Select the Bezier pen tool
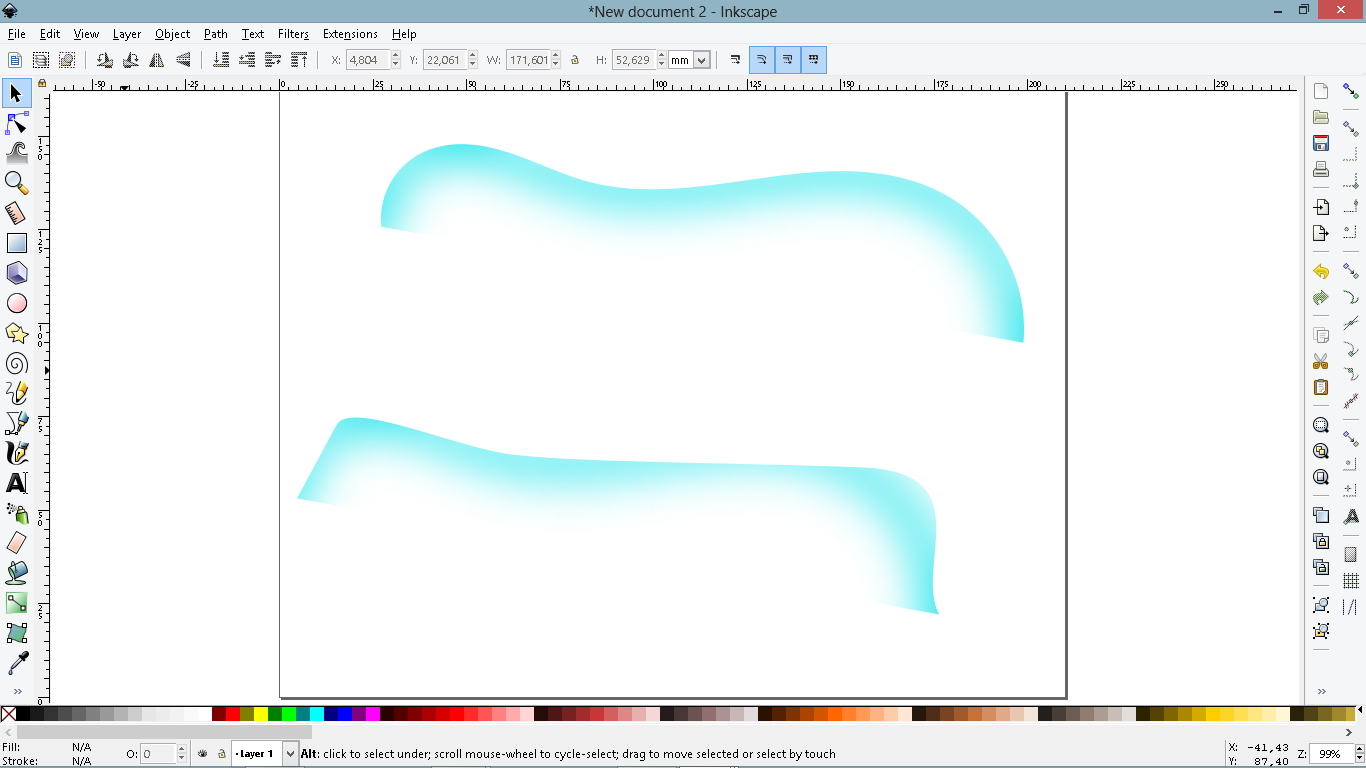 click(x=16, y=423)
